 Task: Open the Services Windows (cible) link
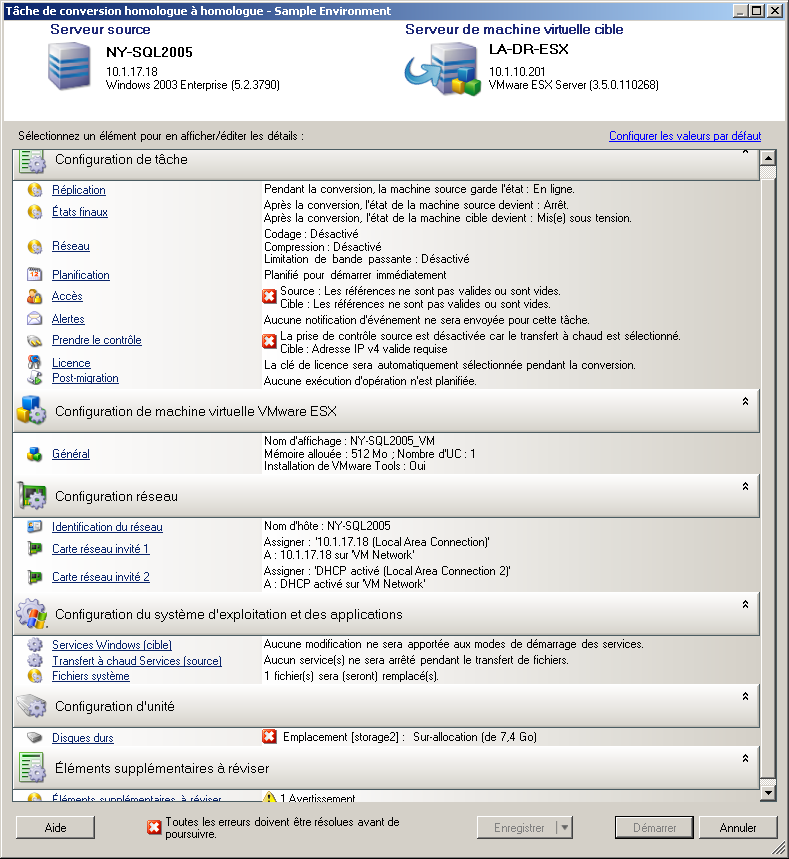(x=112, y=645)
